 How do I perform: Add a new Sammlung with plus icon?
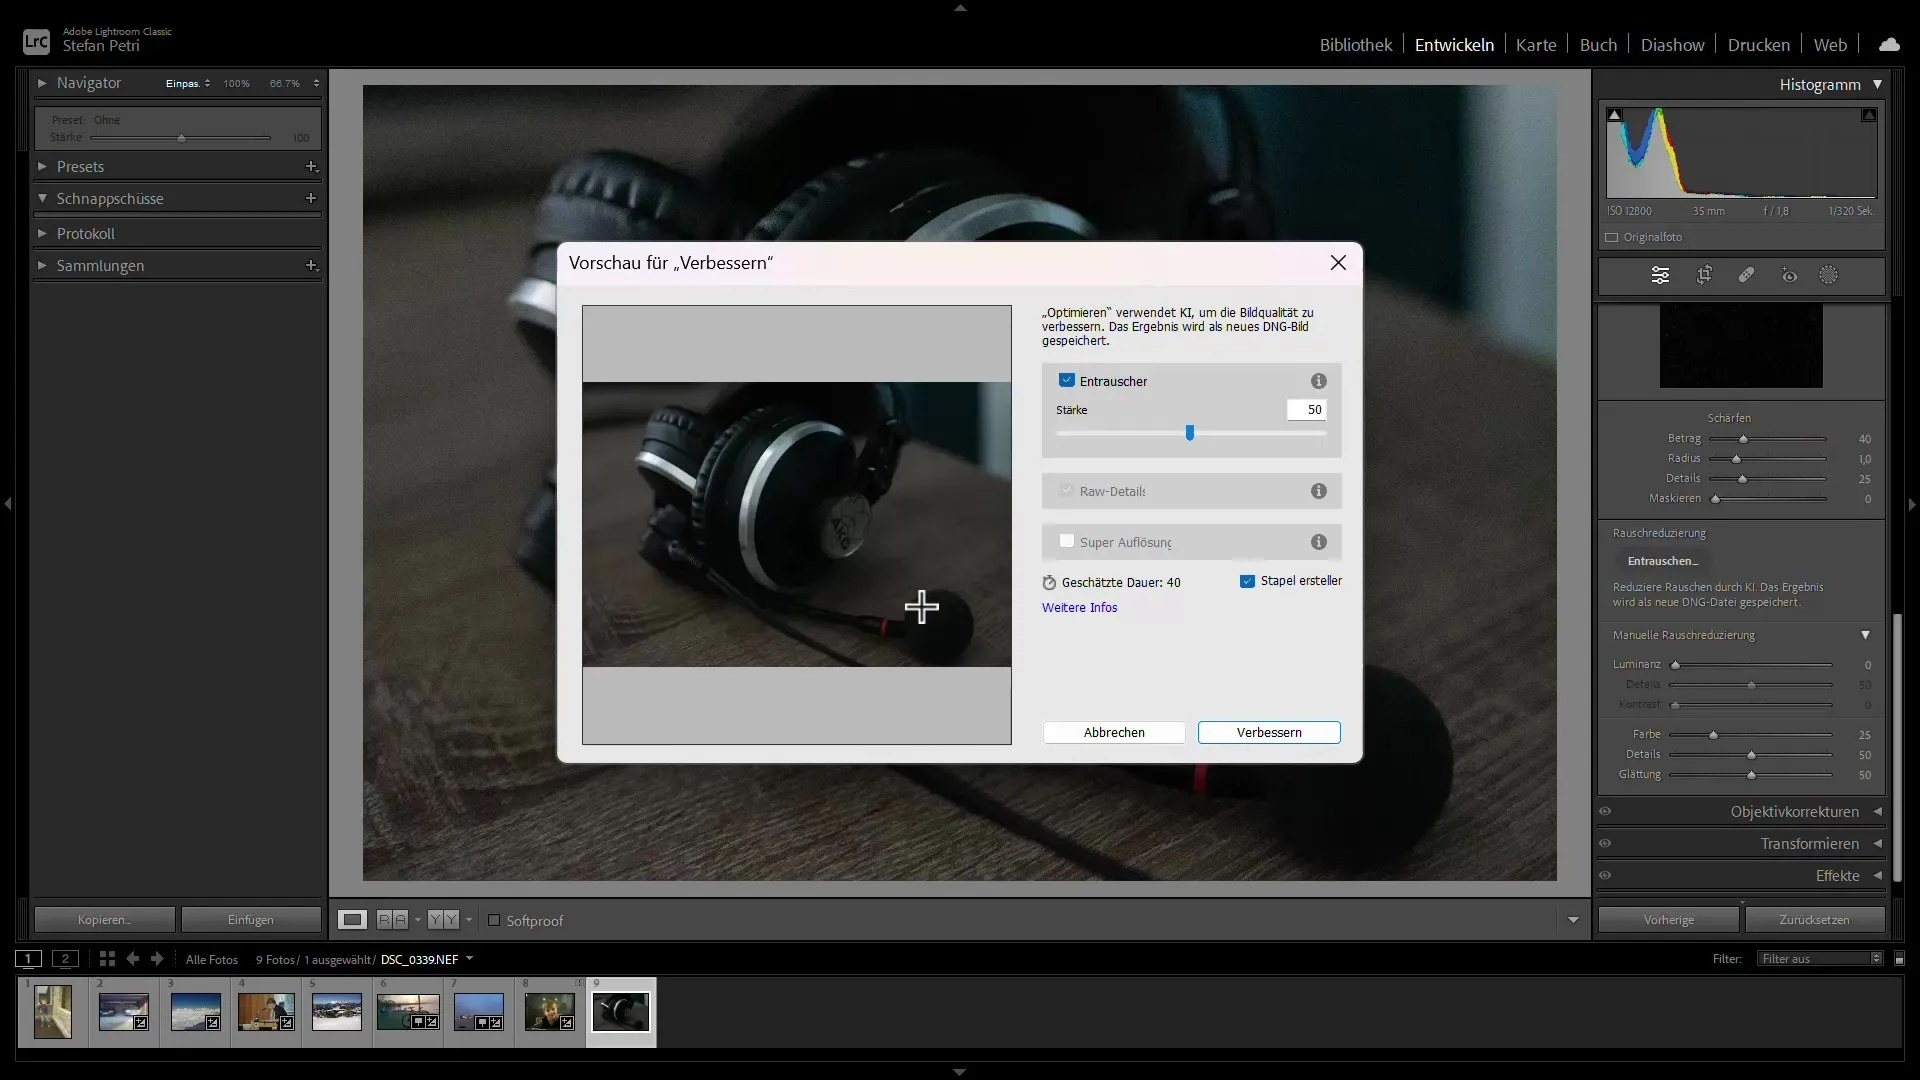point(311,265)
